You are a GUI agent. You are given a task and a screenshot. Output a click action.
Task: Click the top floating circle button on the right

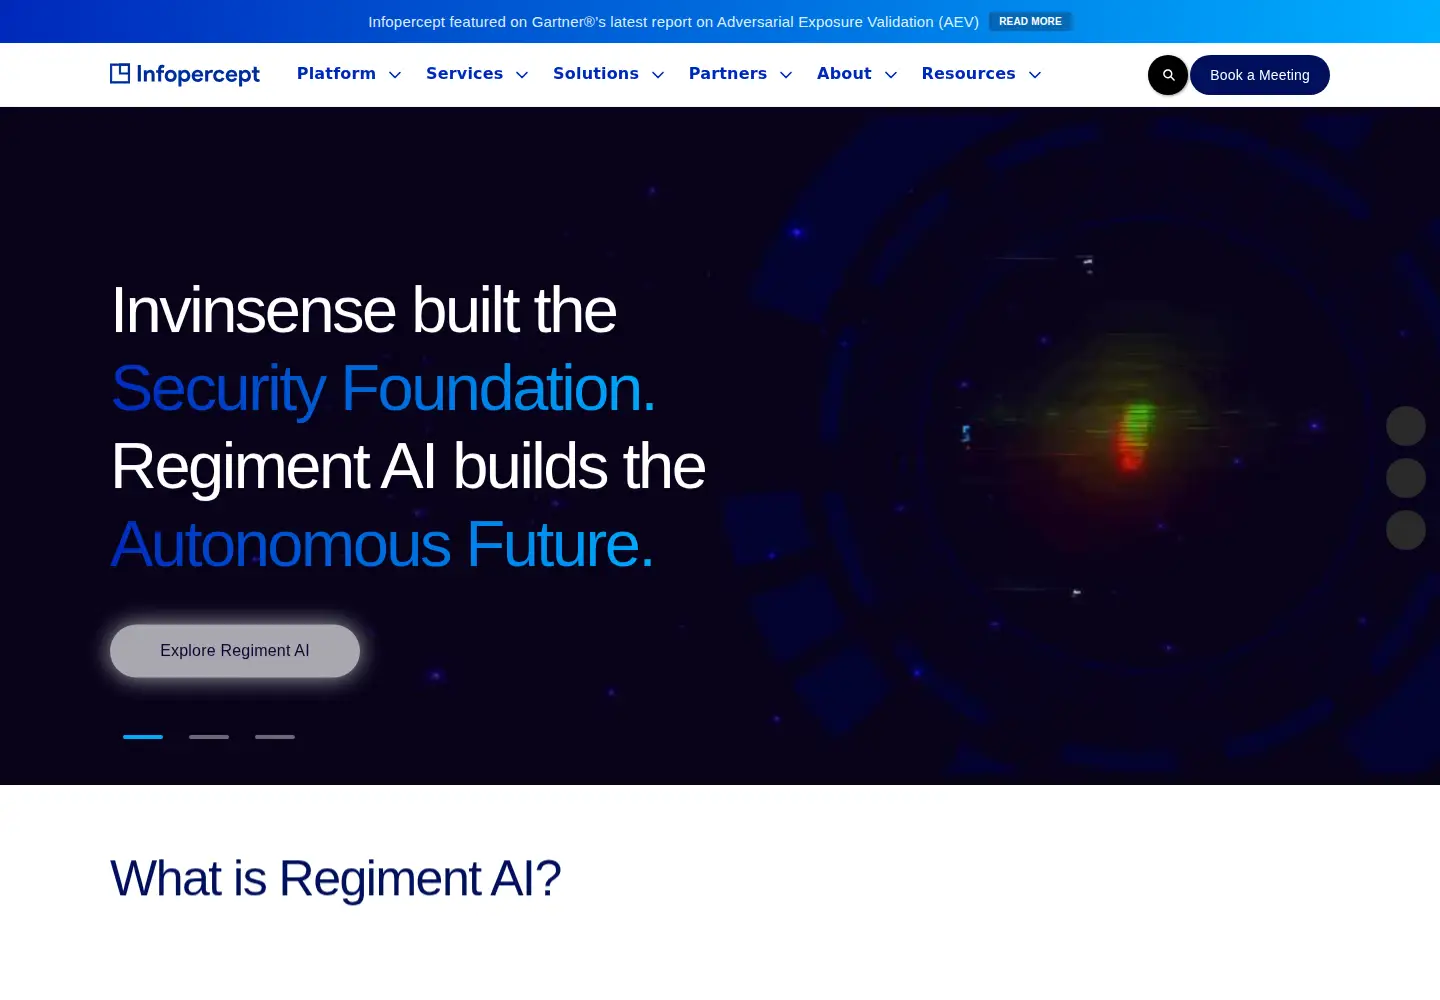[x=1406, y=426]
